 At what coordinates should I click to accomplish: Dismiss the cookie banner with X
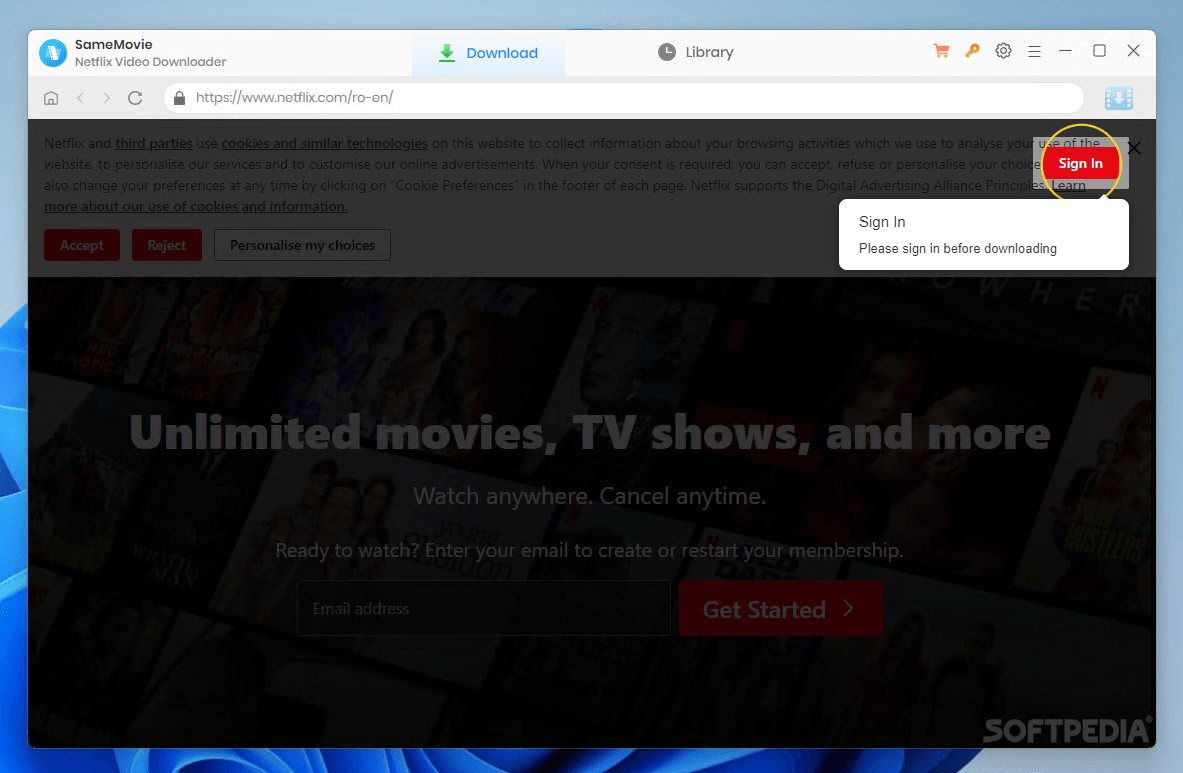click(x=1134, y=148)
